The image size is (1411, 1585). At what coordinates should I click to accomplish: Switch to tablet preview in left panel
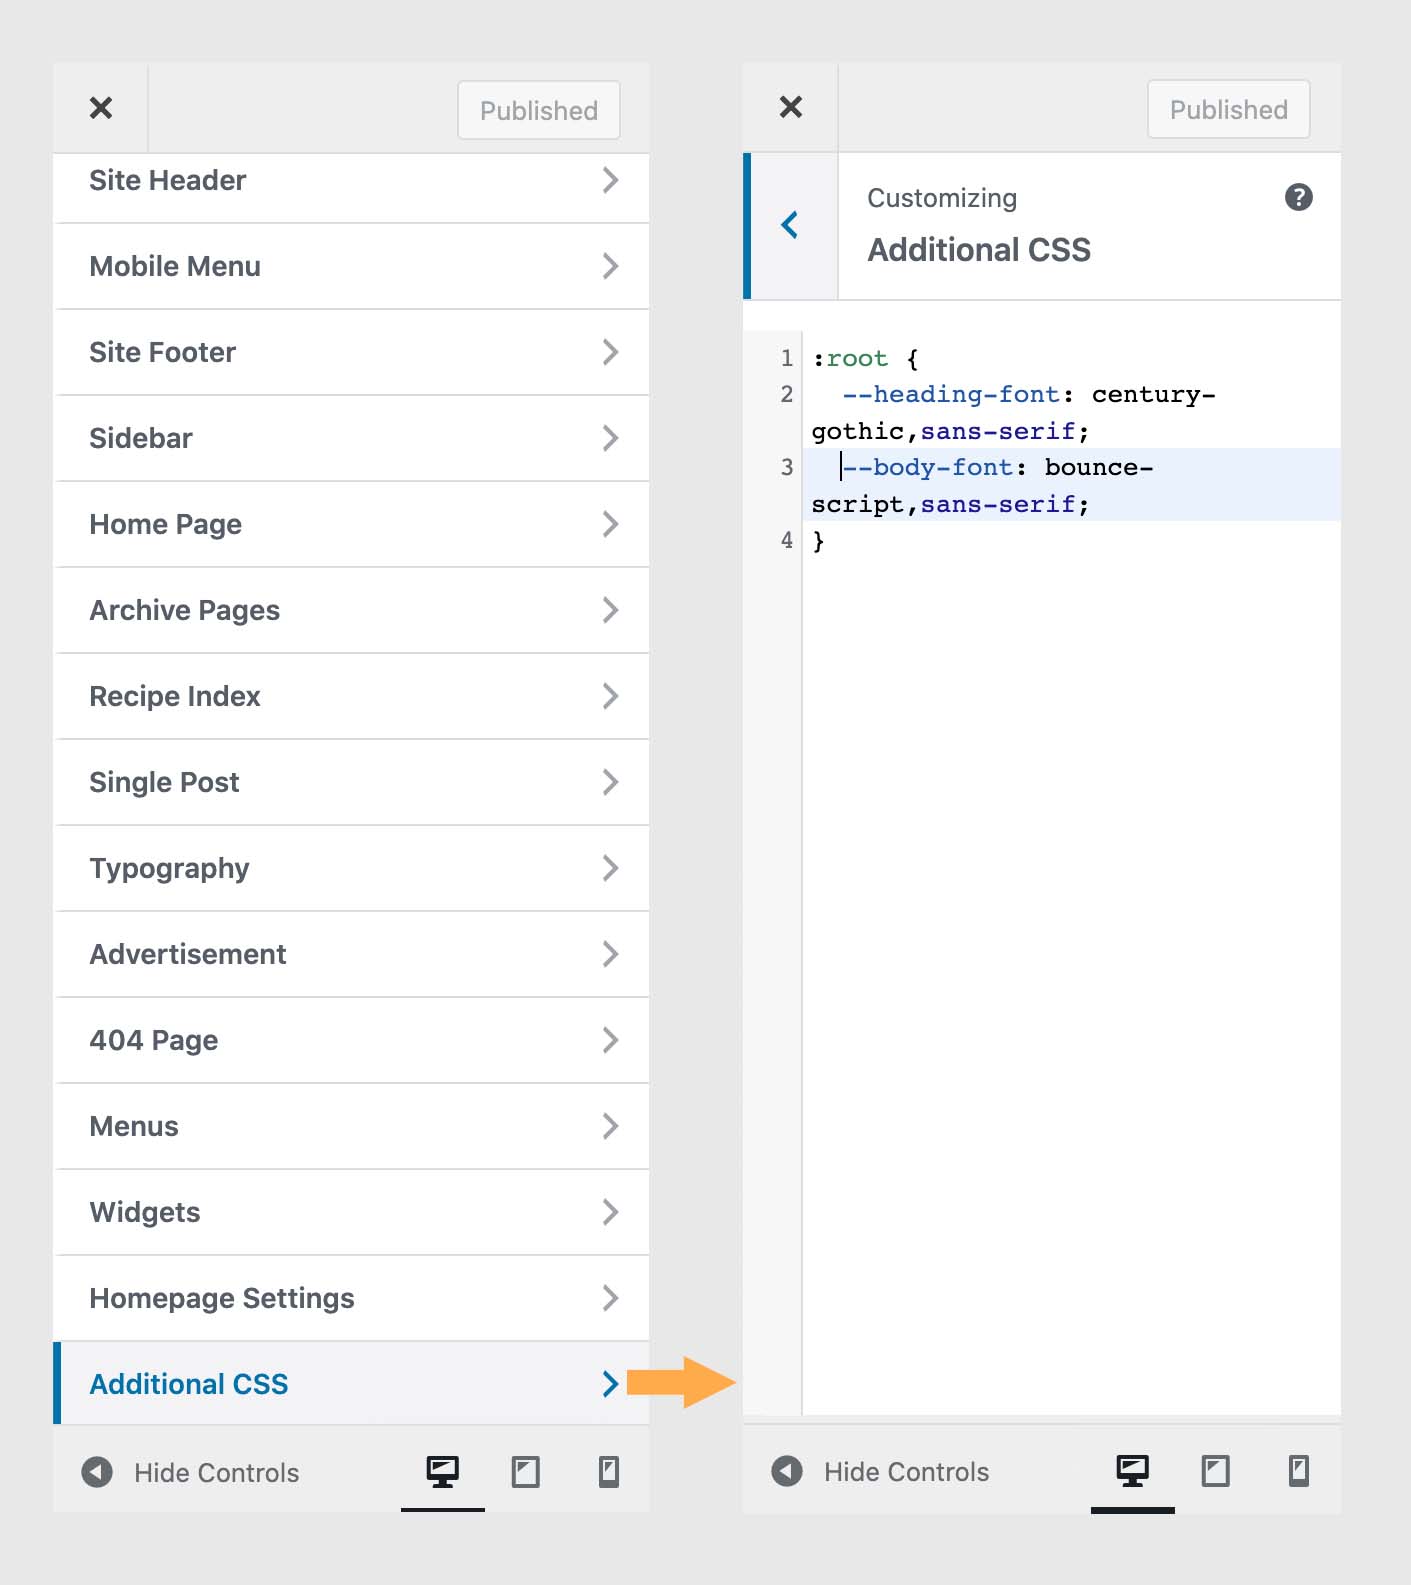525,1472
